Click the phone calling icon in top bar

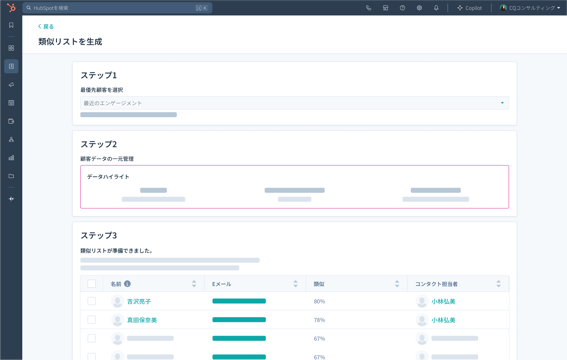pos(368,8)
